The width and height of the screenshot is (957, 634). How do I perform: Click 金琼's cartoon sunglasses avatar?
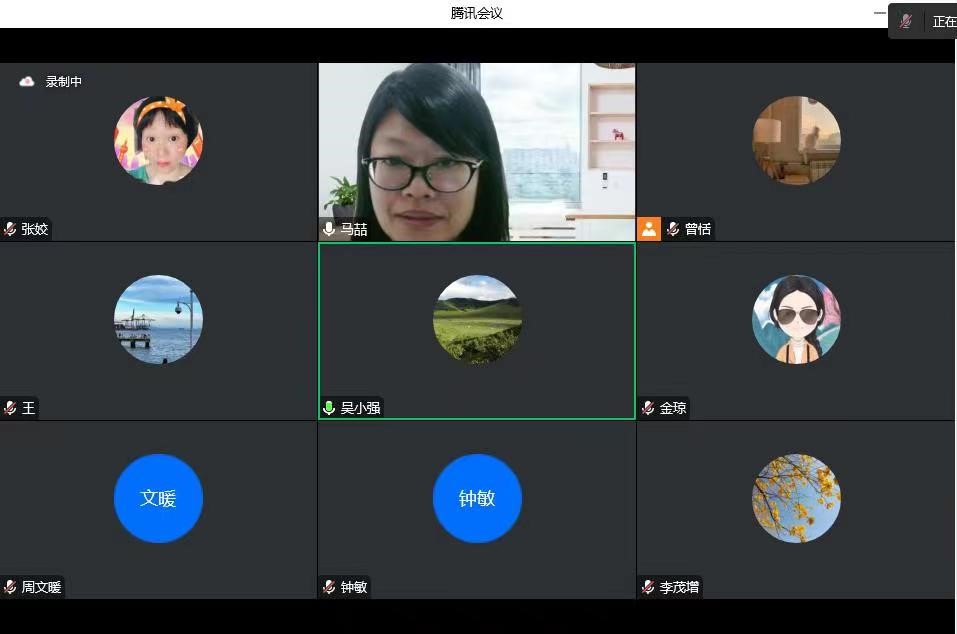pyautogui.click(x=796, y=319)
